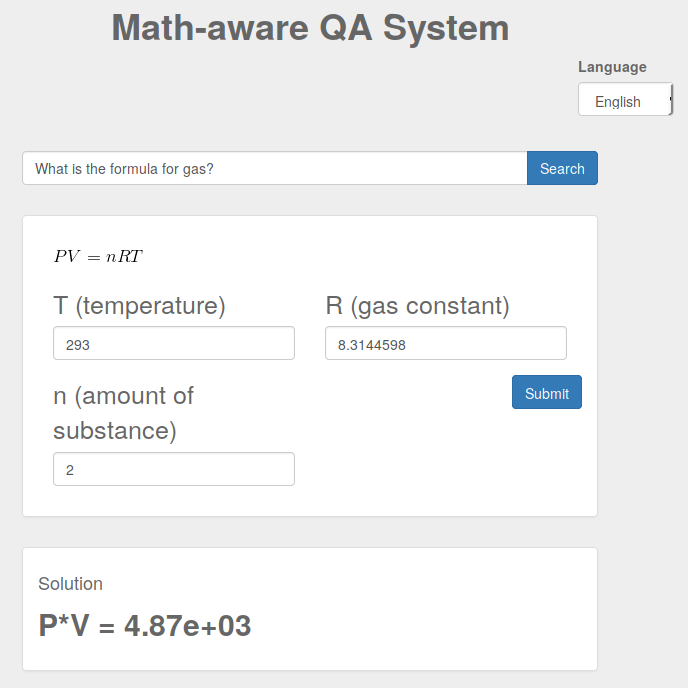Click the Search button

click(x=562, y=168)
